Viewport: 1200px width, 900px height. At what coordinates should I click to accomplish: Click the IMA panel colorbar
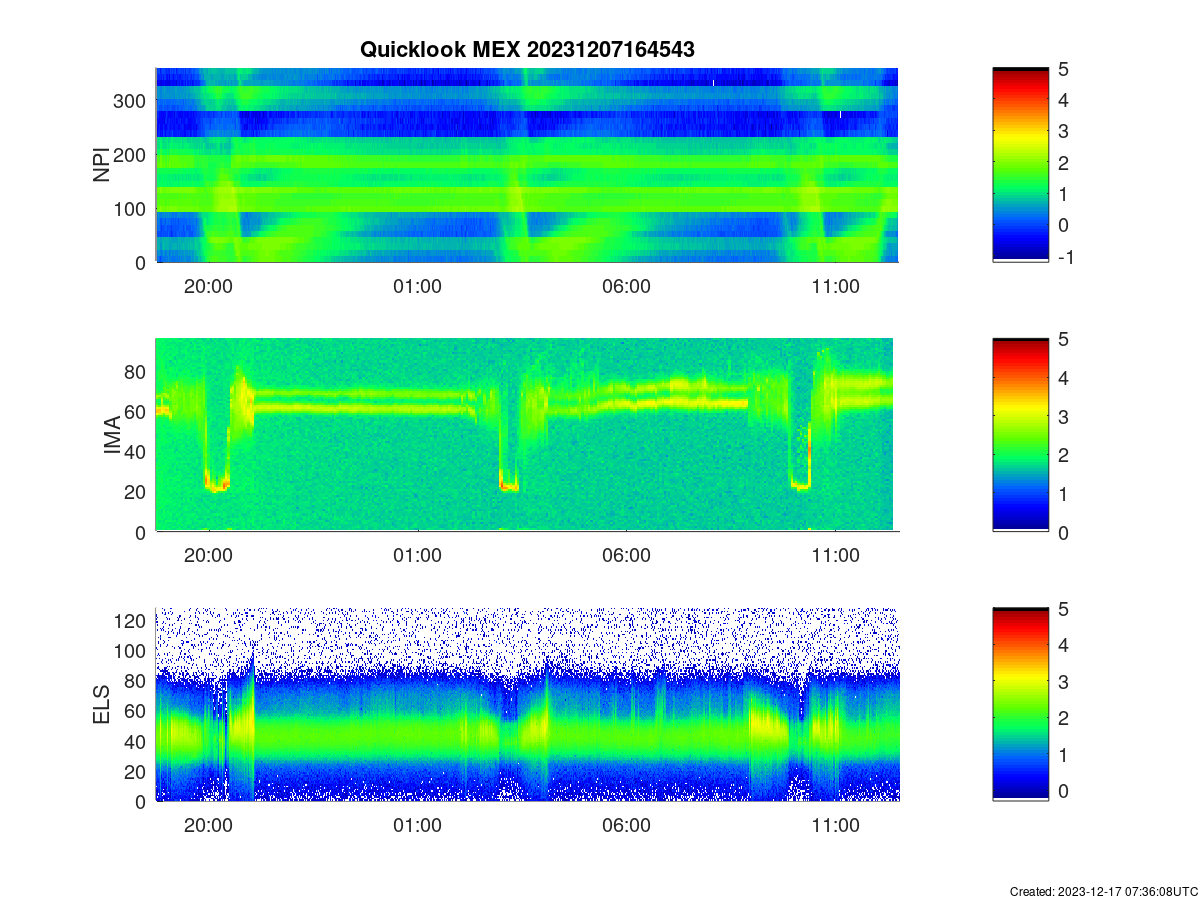click(x=1020, y=434)
